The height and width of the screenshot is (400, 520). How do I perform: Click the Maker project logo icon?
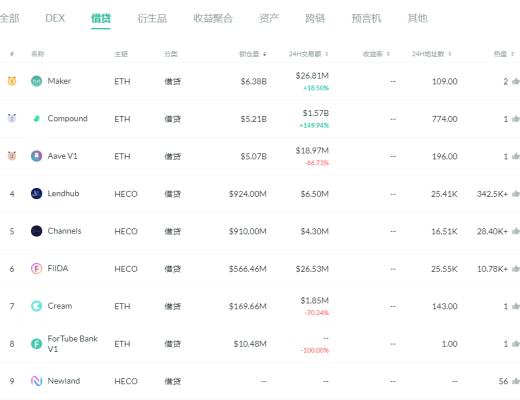tap(36, 81)
